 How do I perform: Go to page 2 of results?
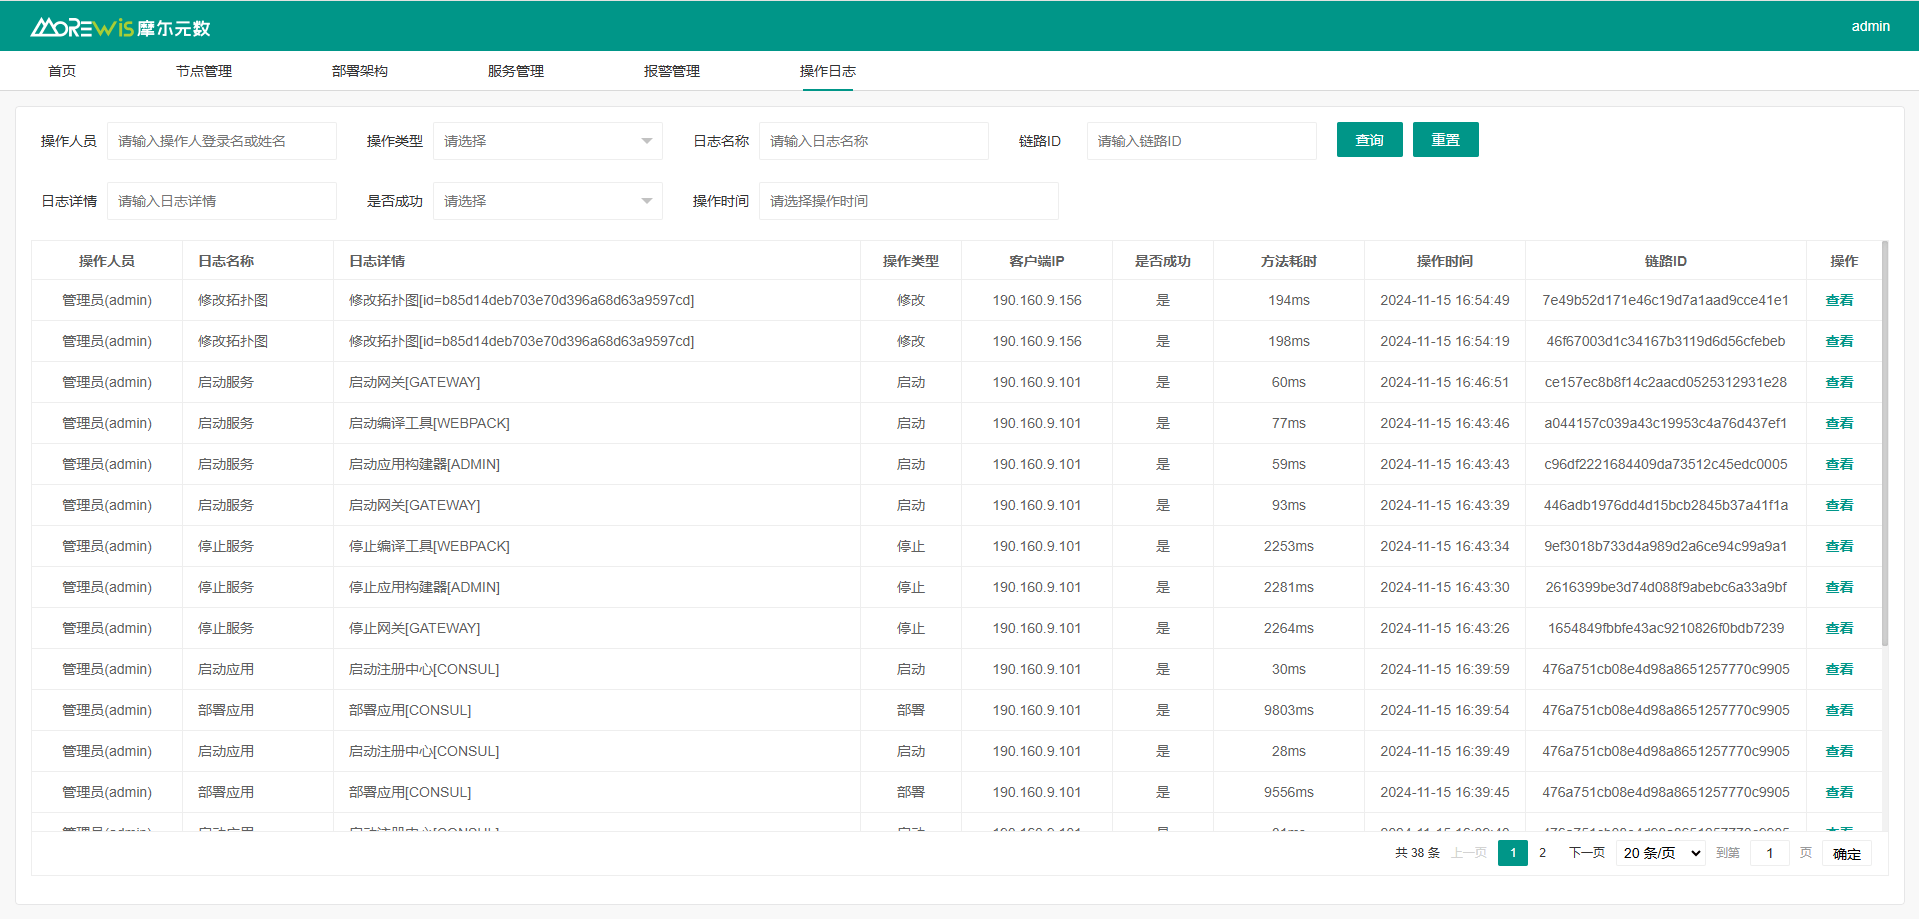pyautogui.click(x=1542, y=853)
